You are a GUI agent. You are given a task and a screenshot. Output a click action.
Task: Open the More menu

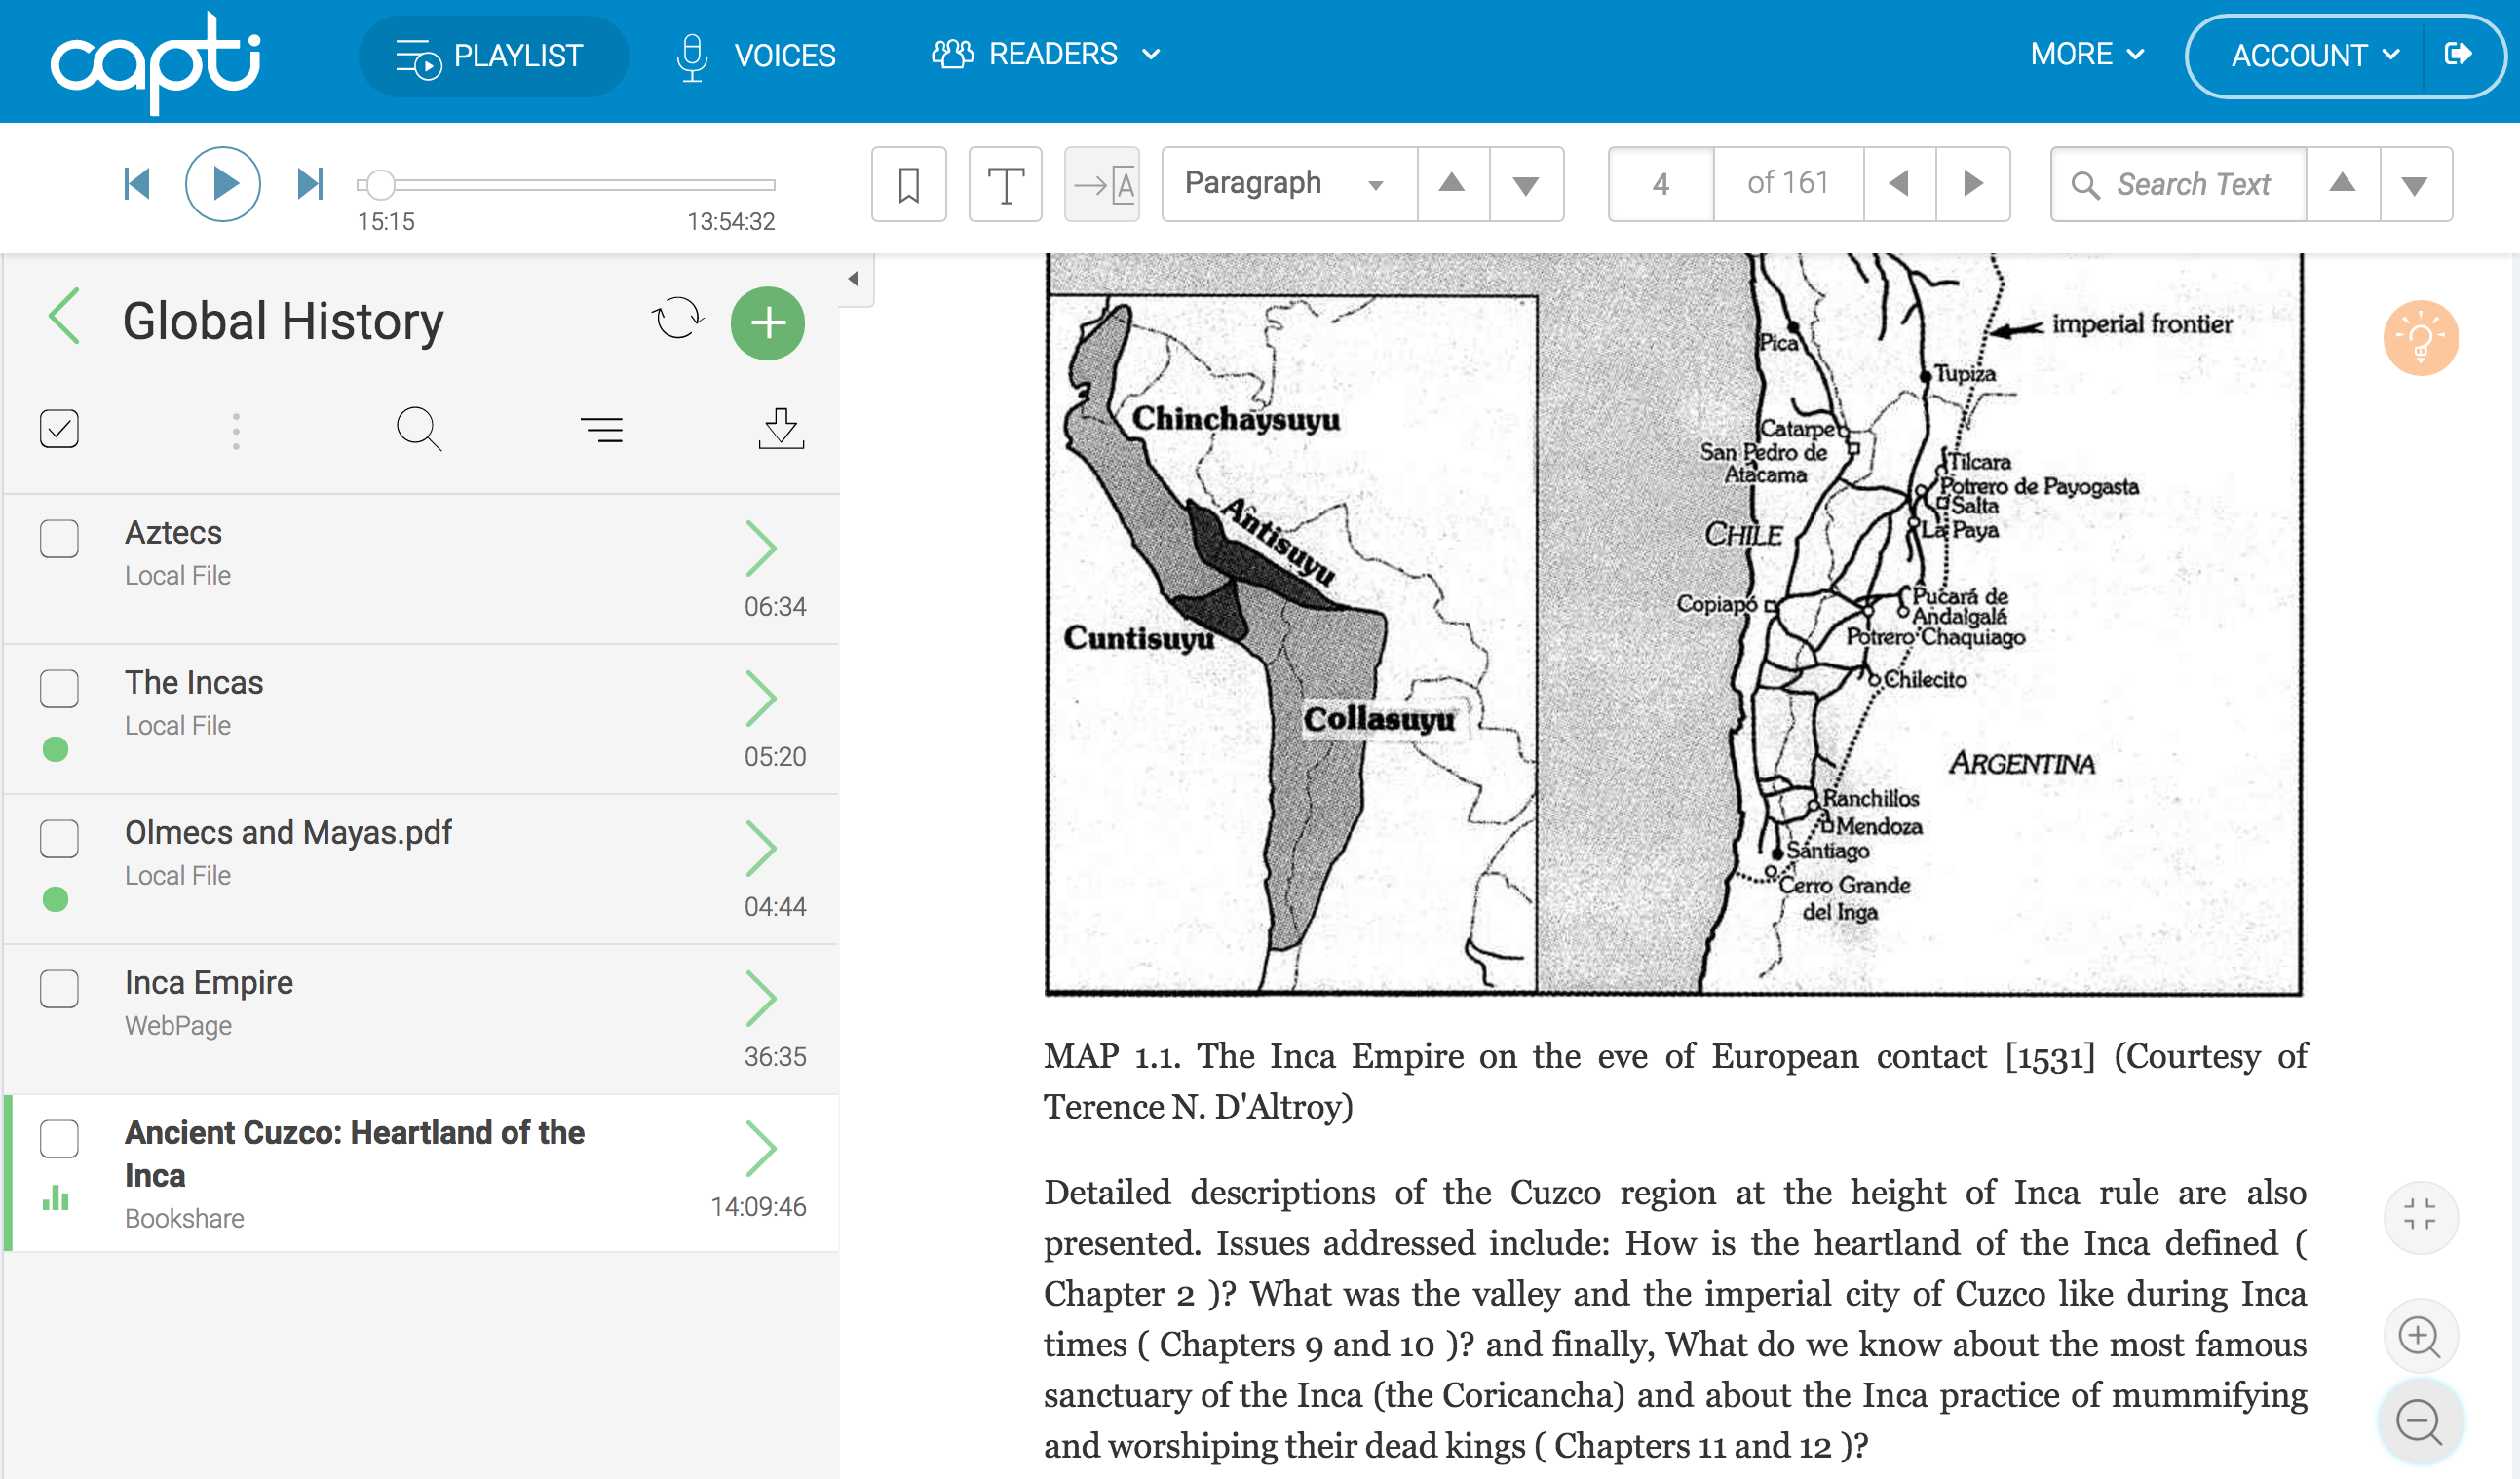[2086, 54]
